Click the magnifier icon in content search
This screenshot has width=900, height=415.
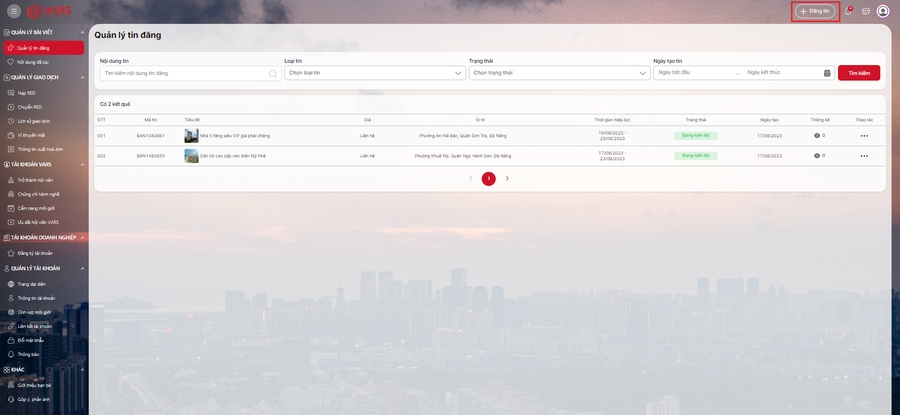click(x=272, y=73)
